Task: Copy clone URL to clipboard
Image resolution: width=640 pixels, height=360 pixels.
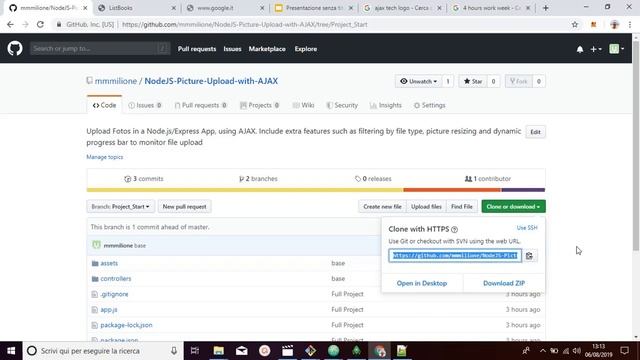Action: click(x=529, y=256)
